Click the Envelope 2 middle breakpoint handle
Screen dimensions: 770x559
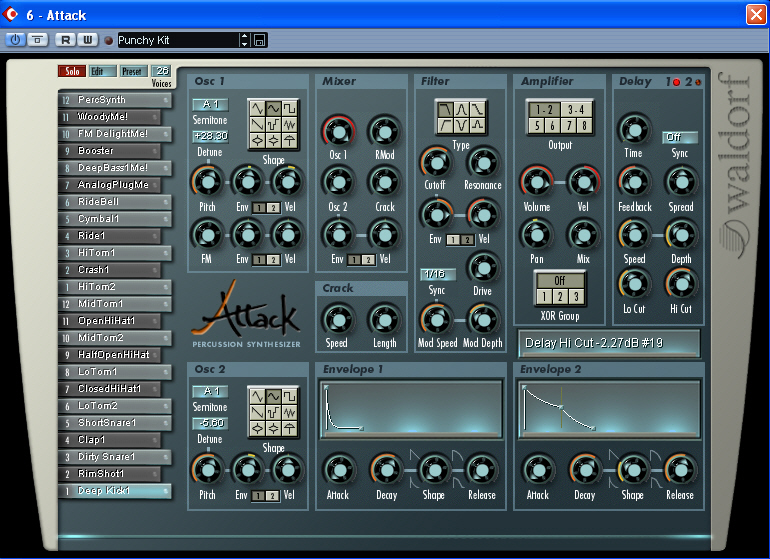click(561, 407)
